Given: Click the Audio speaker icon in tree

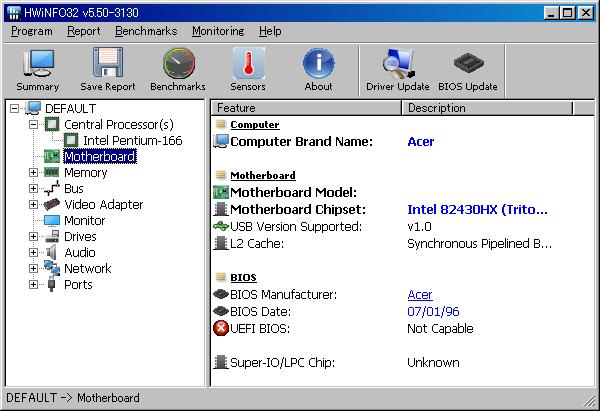Looking at the screenshot, I should pos(52,253).
